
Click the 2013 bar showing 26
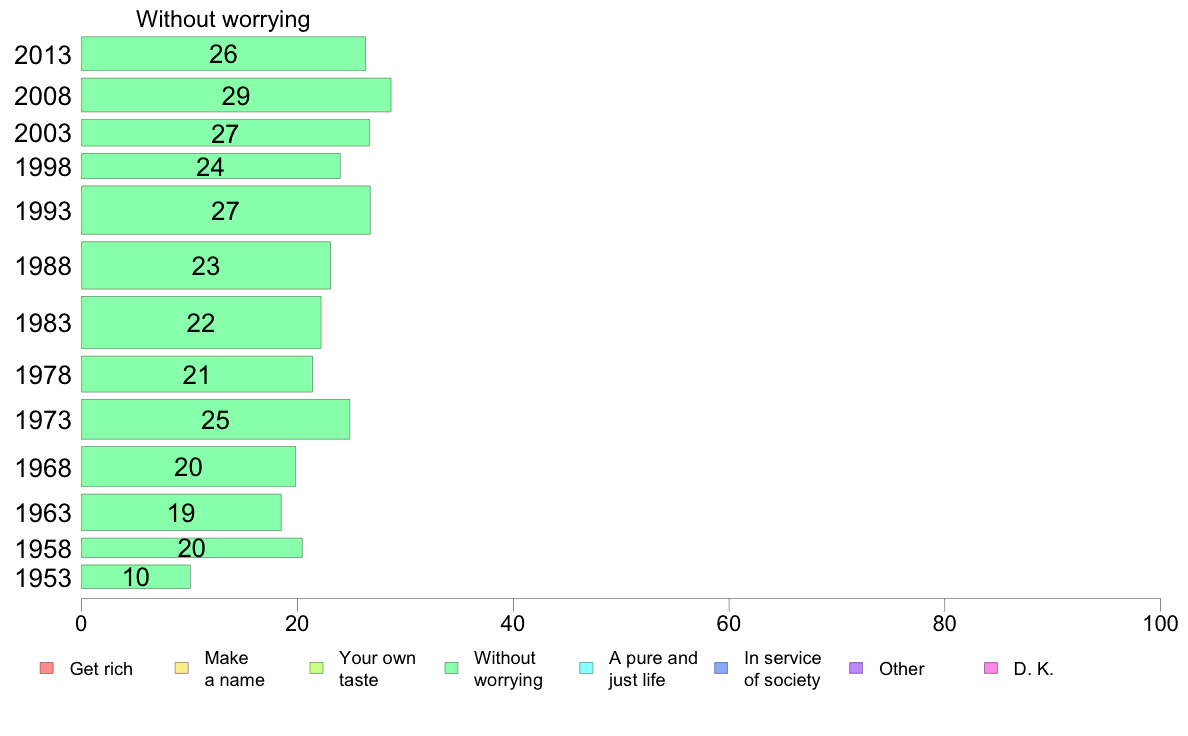click(x=224, y=54)
